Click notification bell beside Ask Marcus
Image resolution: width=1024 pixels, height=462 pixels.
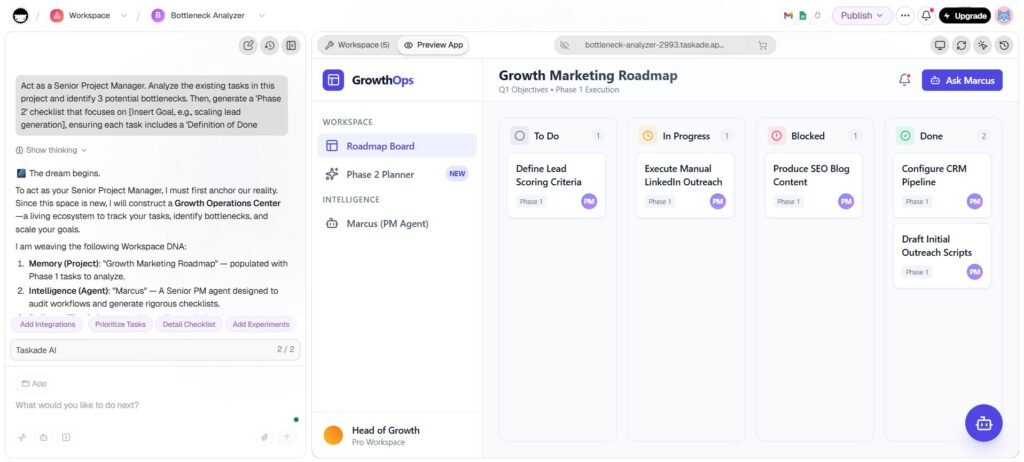click(x=904, y=80)
